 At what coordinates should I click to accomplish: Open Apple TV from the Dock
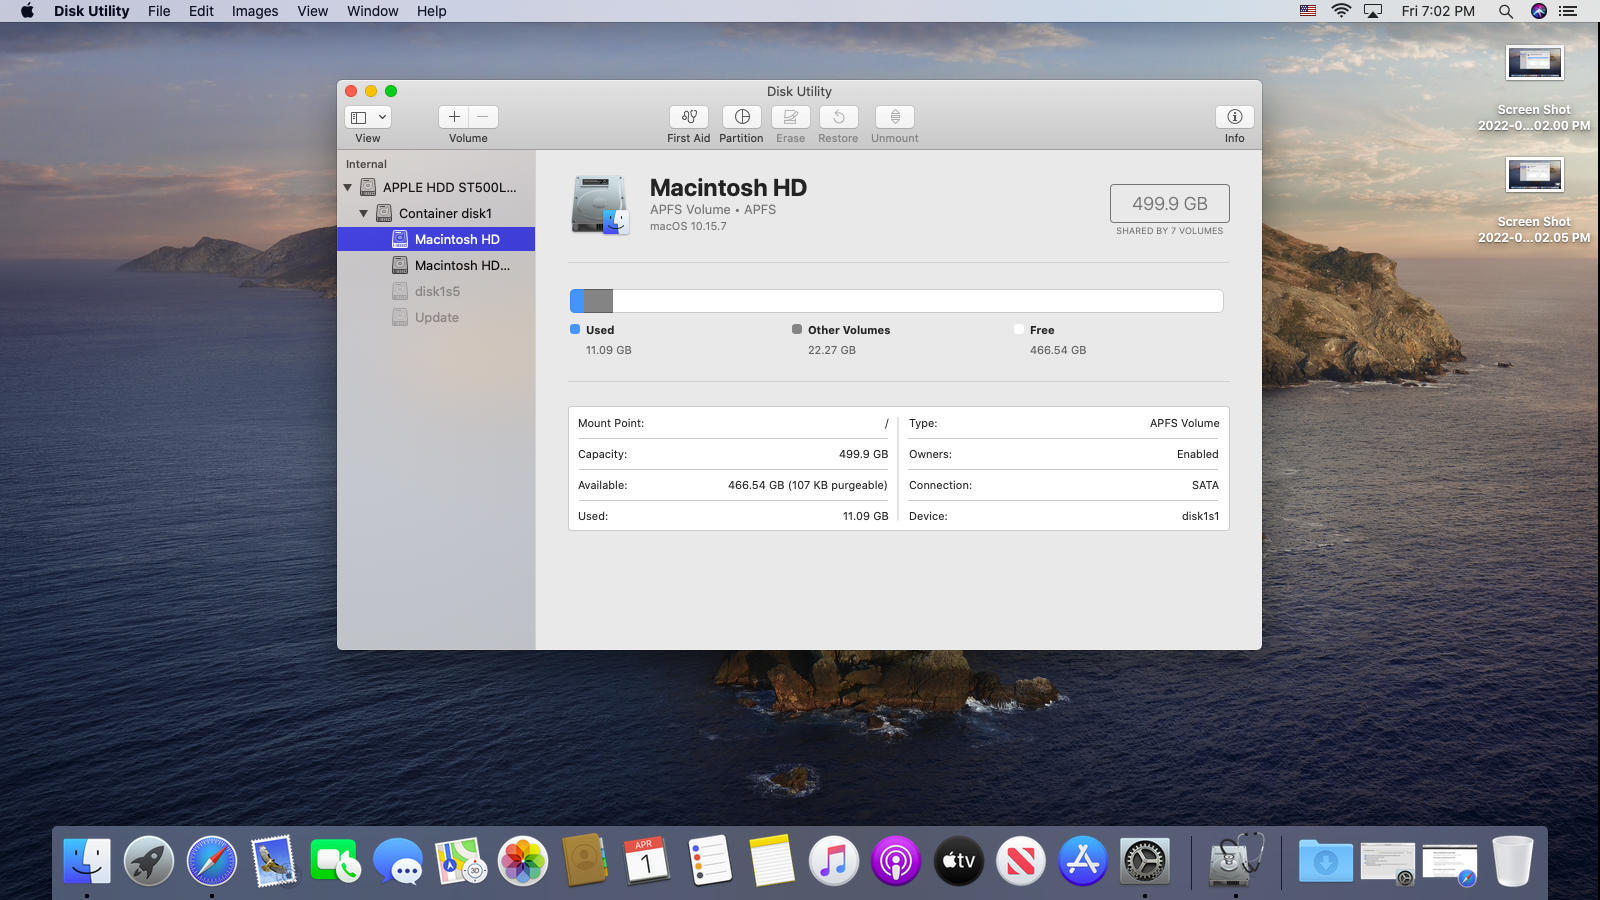[x=959, y=860]
